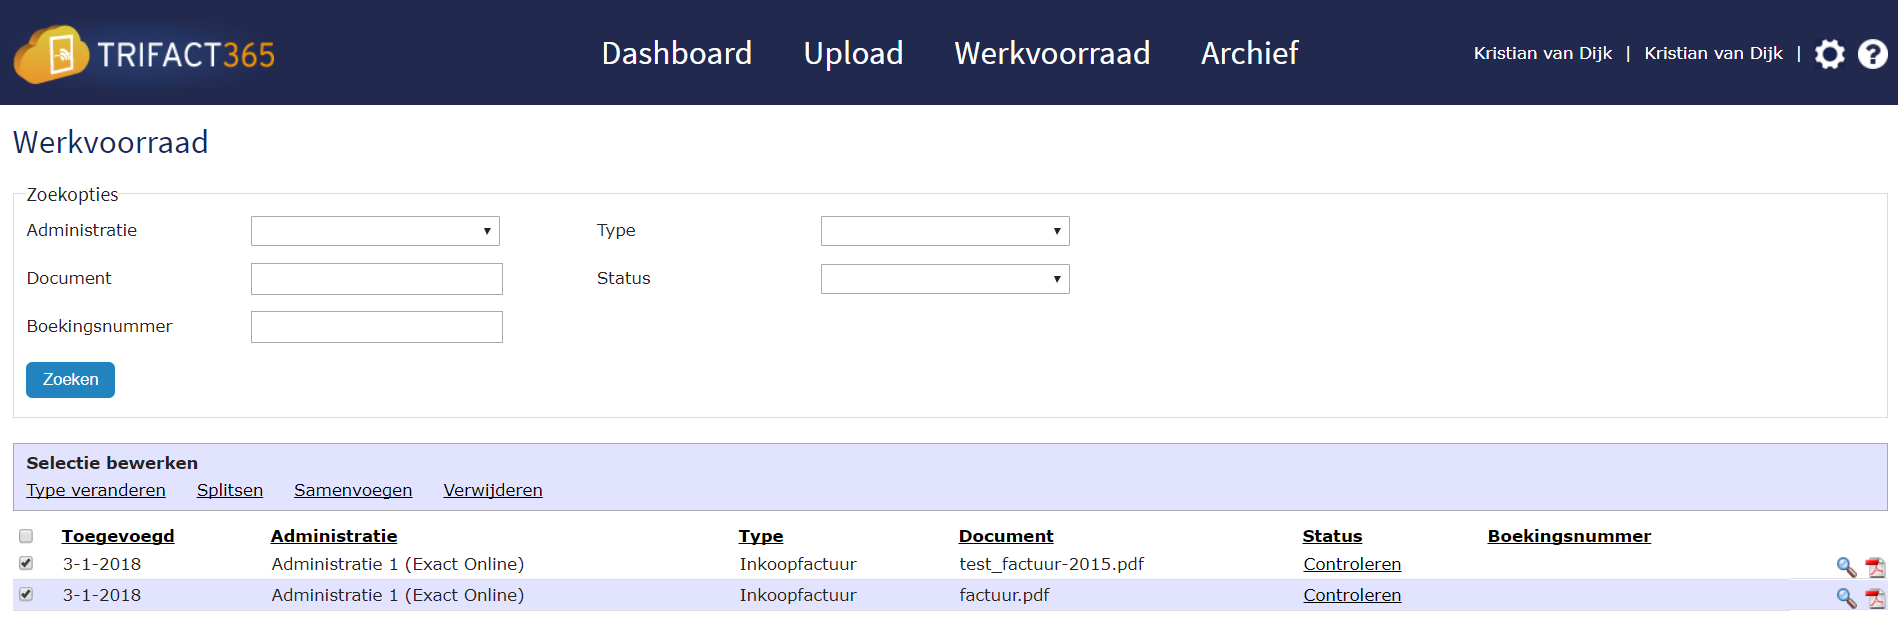1898x618 pixels.
Task: Click the Samenvoegen action link
Action: (353, 490)
